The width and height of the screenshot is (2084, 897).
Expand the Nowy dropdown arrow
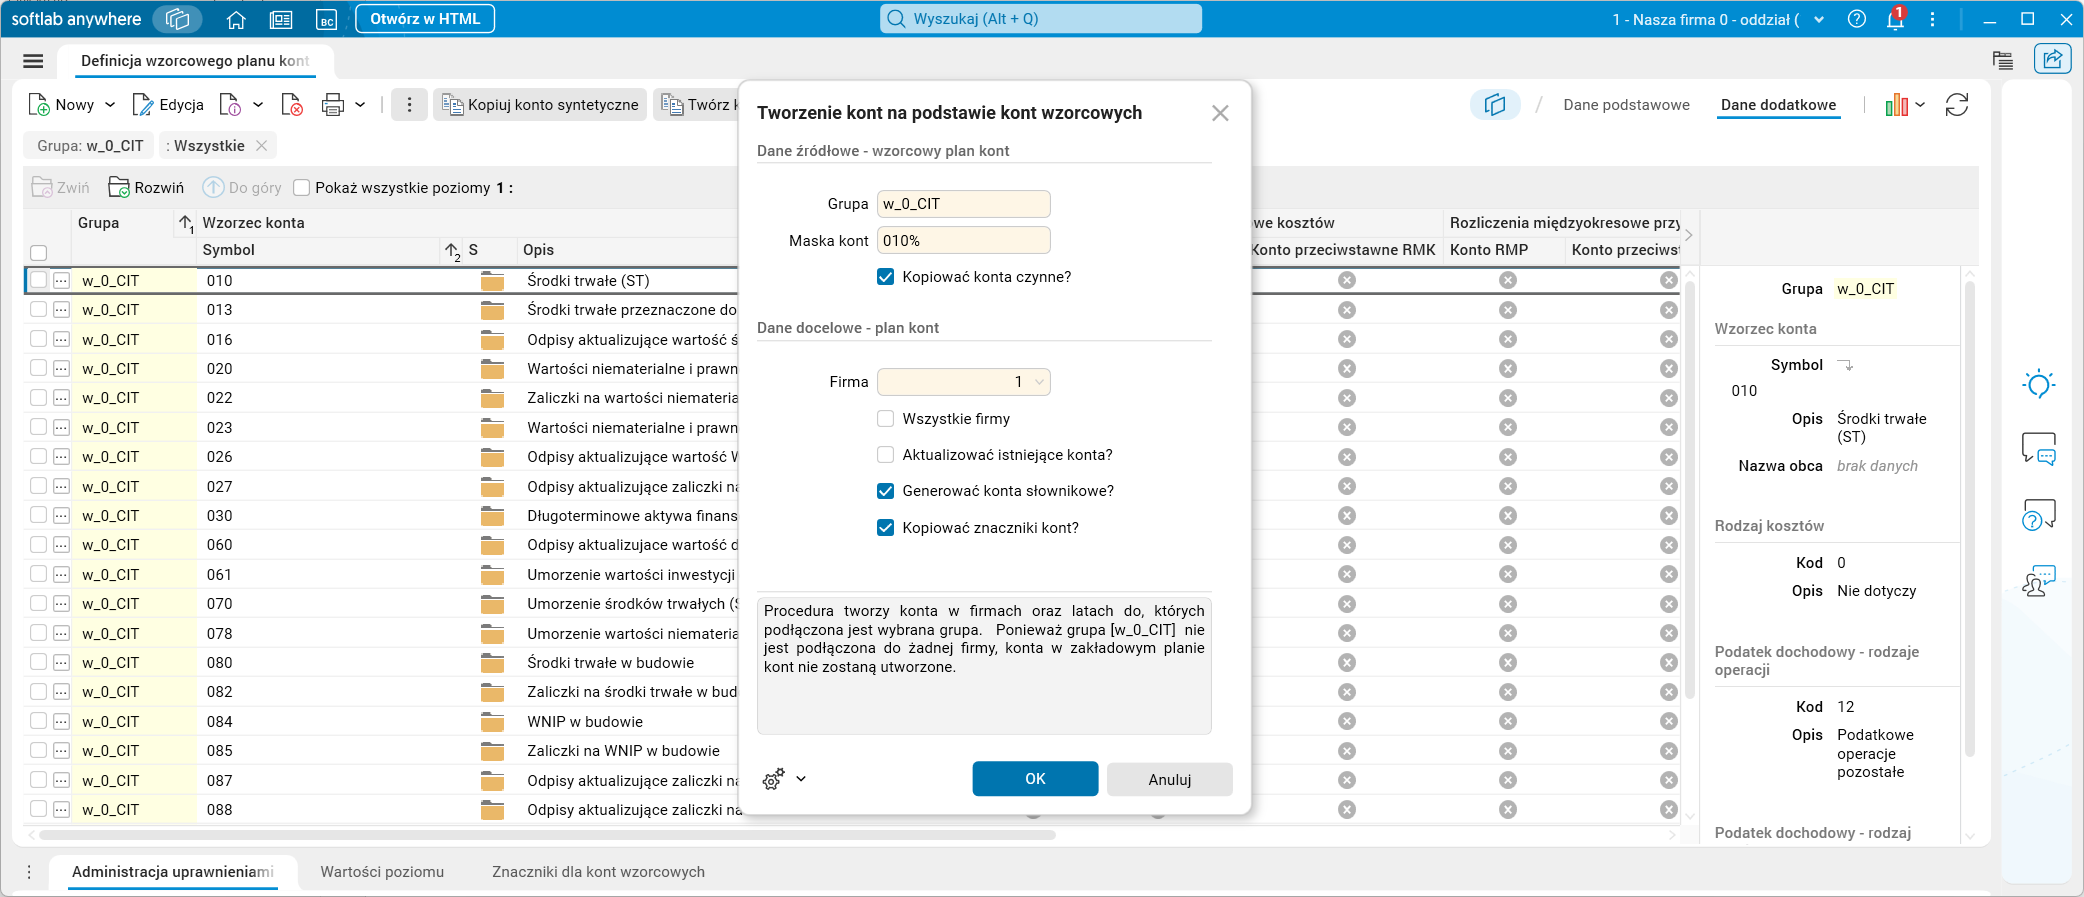point(110,105)
